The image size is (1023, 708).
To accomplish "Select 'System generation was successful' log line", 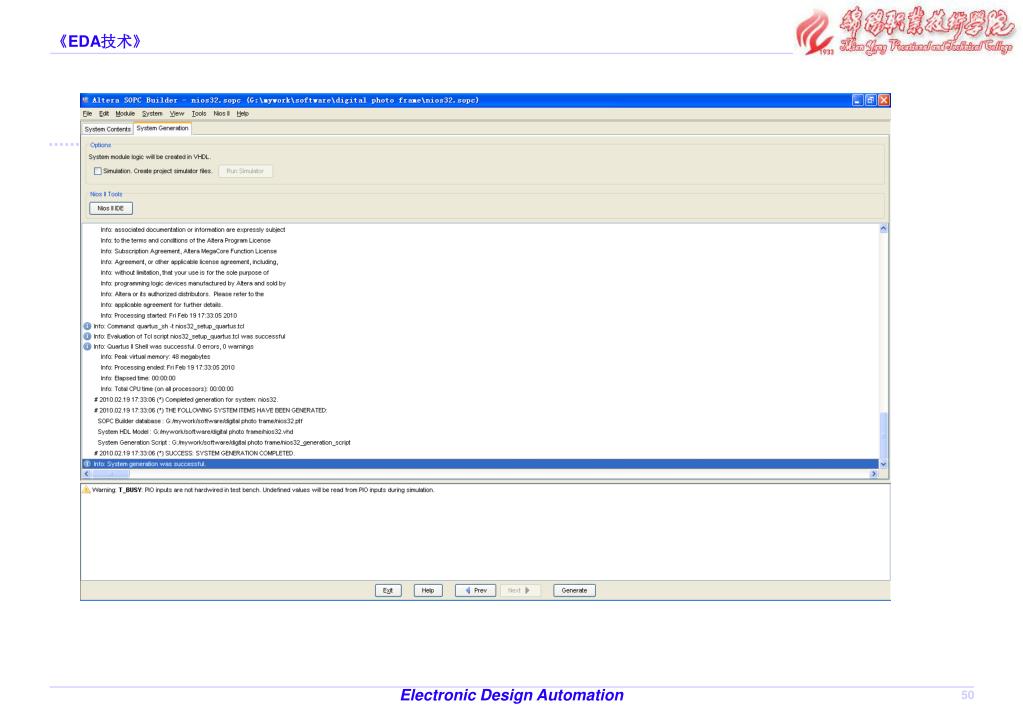I will click(x=480, y=464).
